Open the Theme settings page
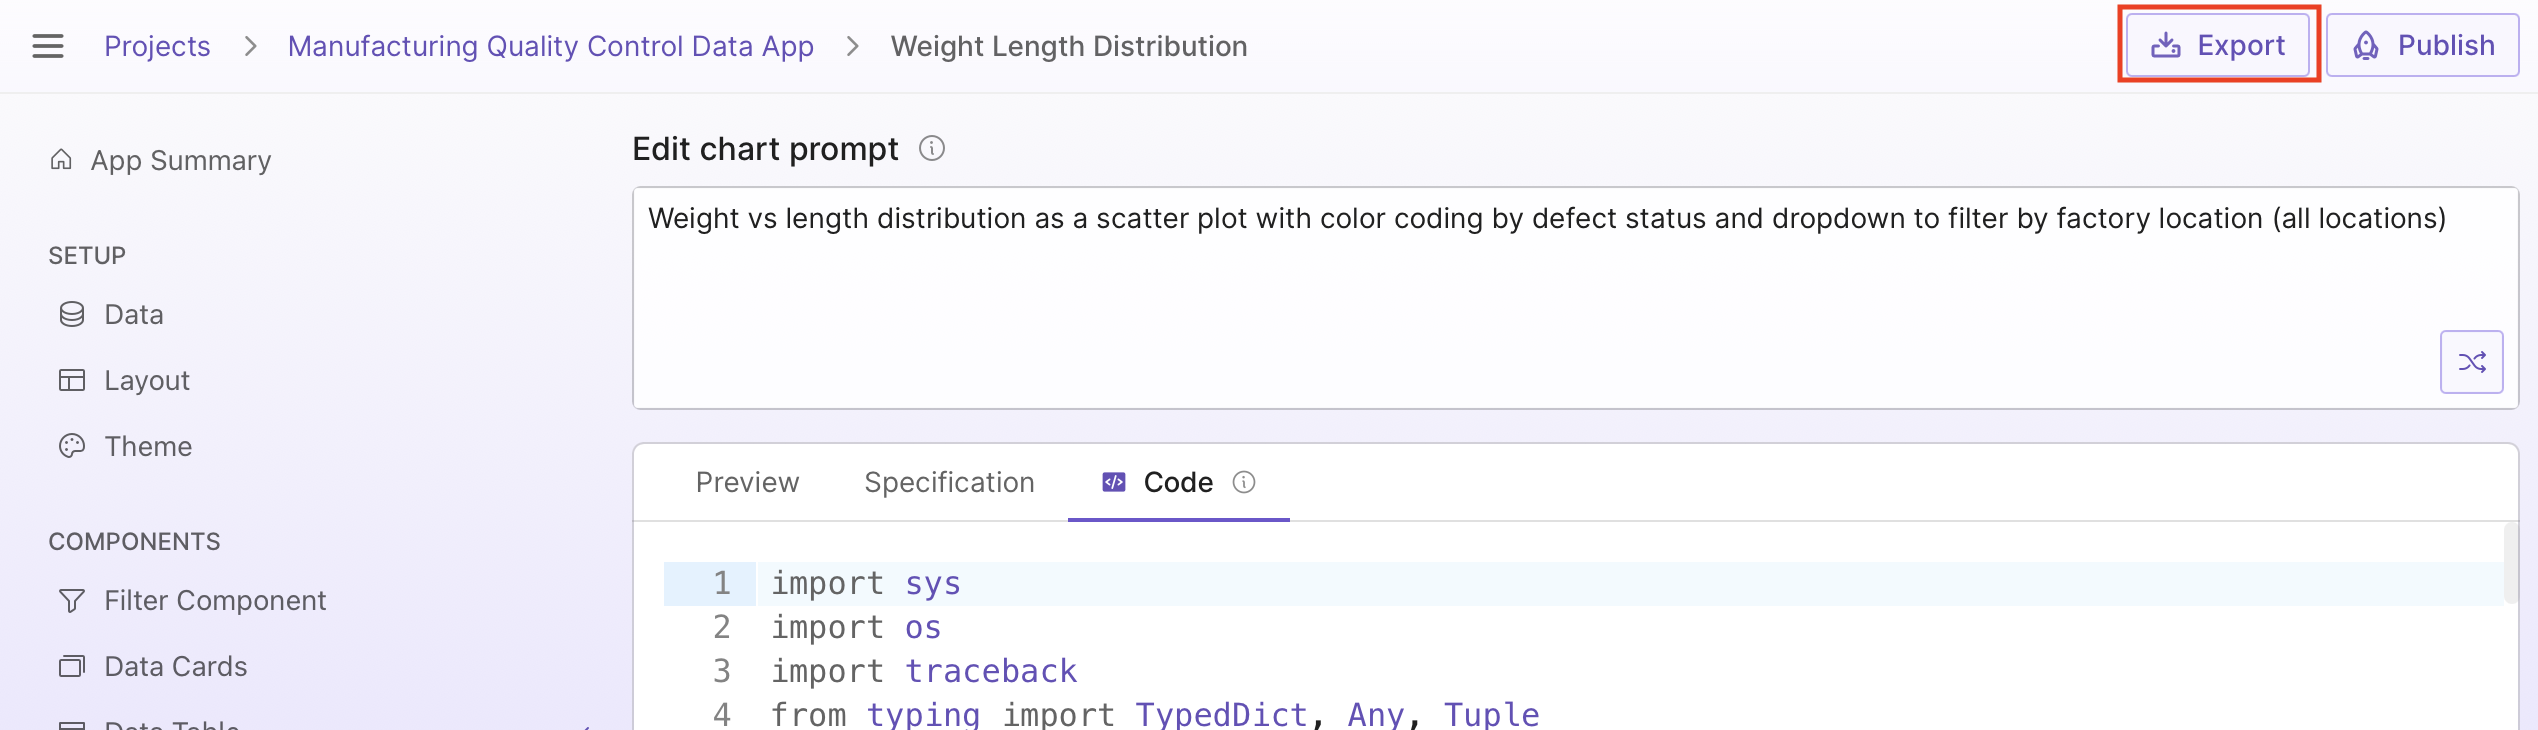2538x730 pixels. tap(148, 447)
